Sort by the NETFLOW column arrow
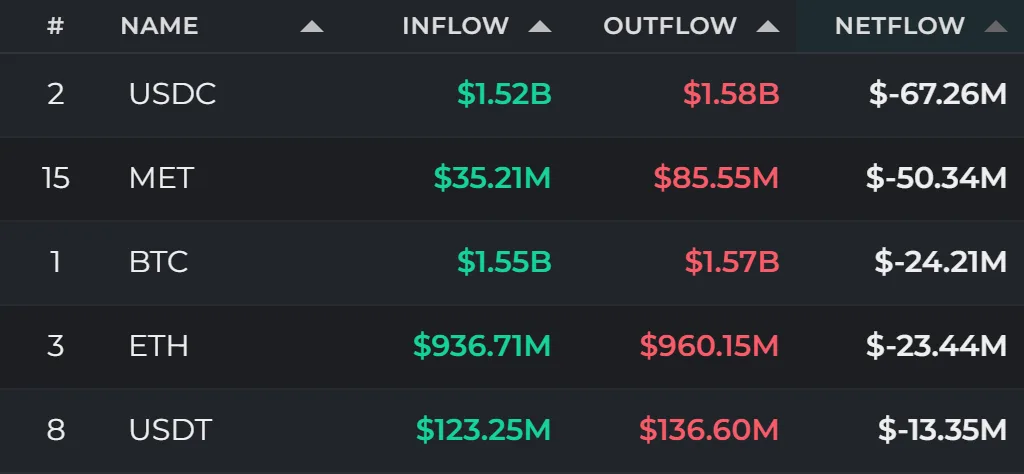The width and height of the screenshot is (1024, 474). [996, 27]
